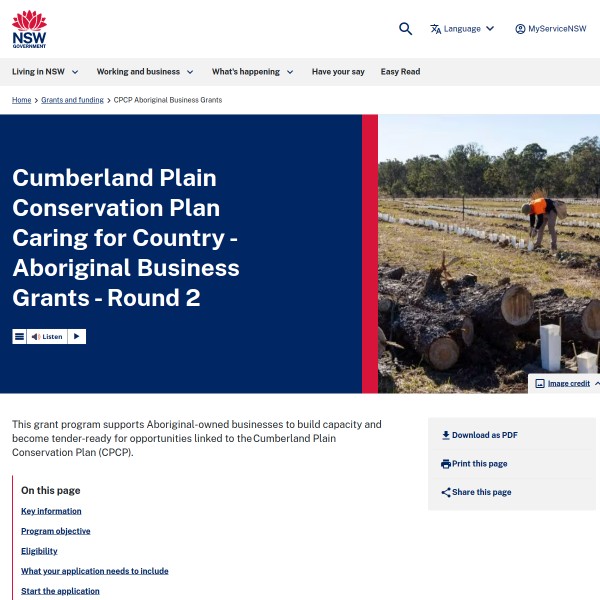Click the share icon

pos(446,492)
